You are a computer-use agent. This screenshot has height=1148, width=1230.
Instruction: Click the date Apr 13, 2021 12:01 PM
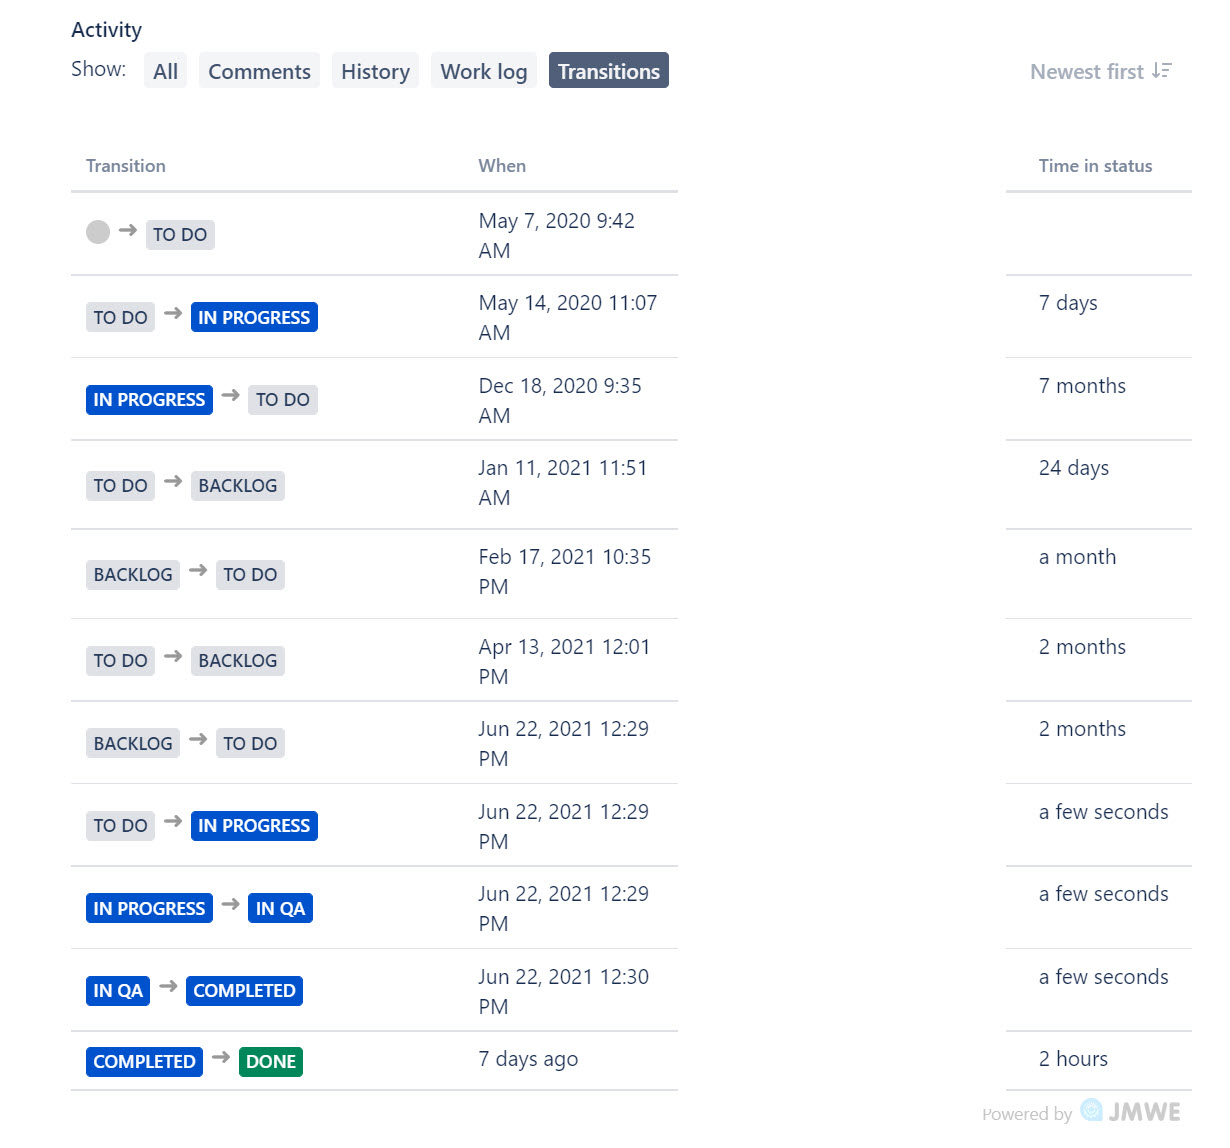pyautogui.click(x=564, y=661)
